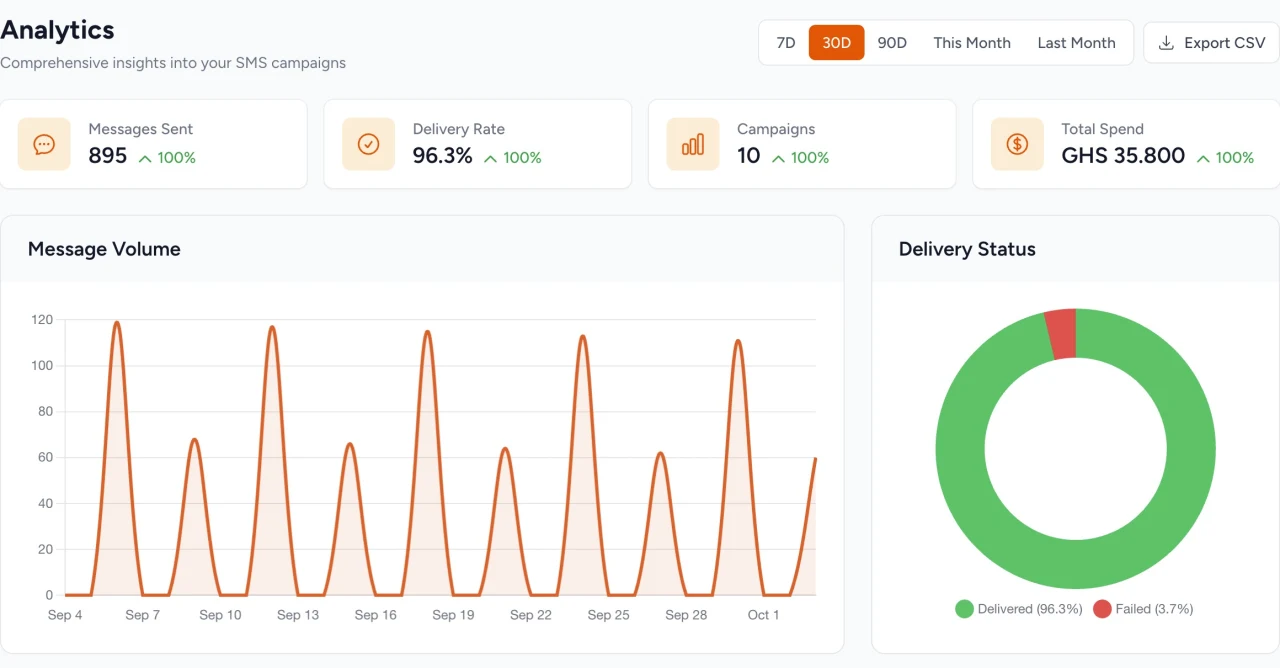This screenshot has width=1280, height=668.
Task: Click the Sep 4 axis label
Action: tap(65, 615)
